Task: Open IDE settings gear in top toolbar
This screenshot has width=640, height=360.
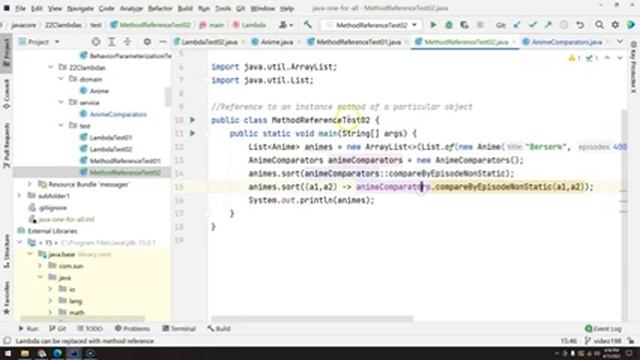Action: (615, 25)
